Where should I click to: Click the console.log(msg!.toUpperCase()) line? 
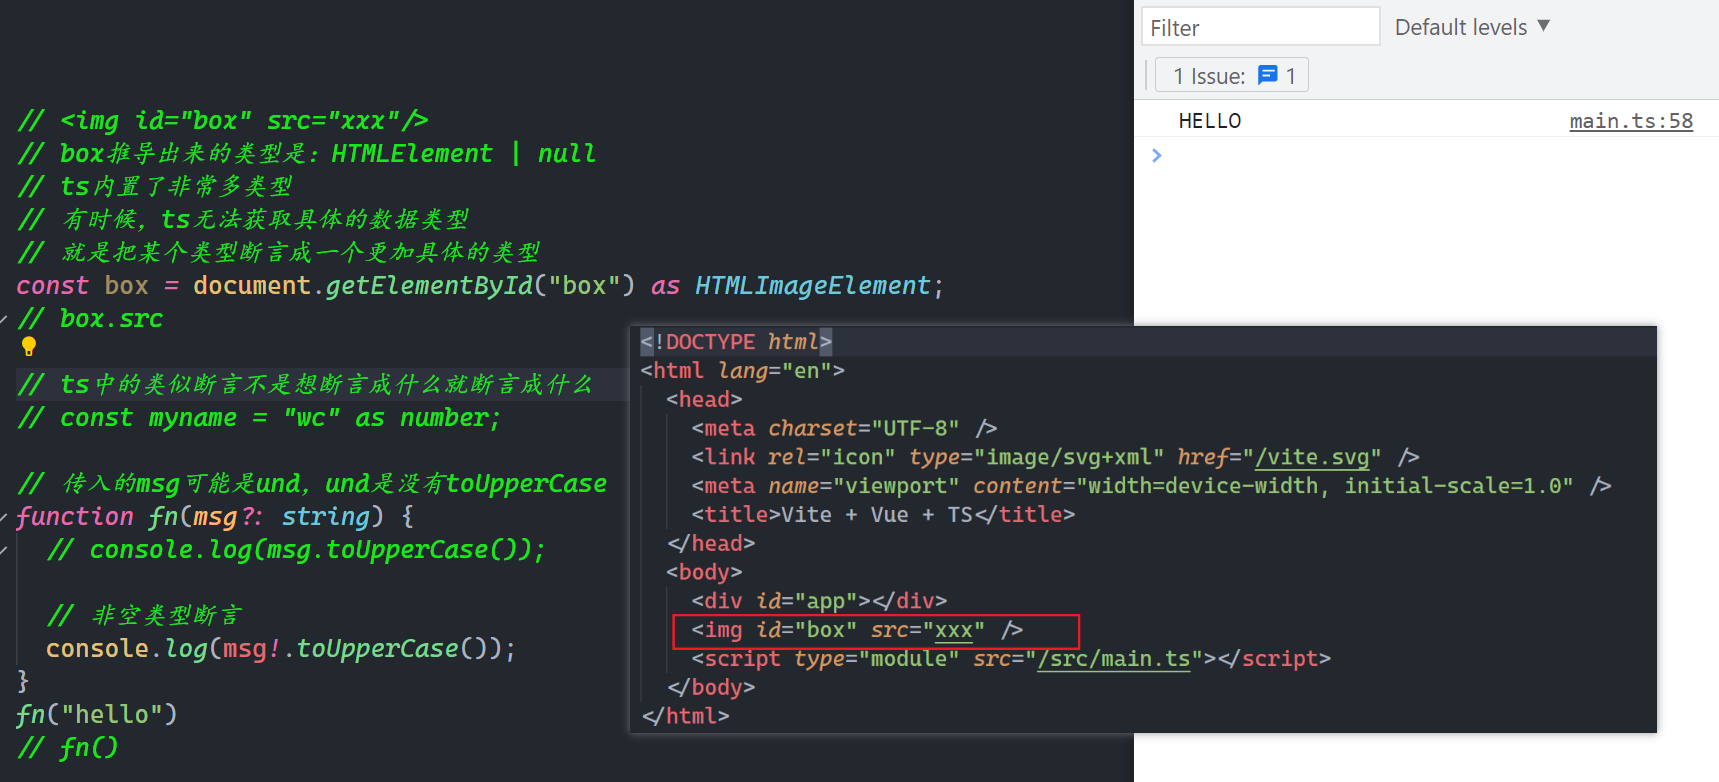pyautogui.click(x=281, y=648)
